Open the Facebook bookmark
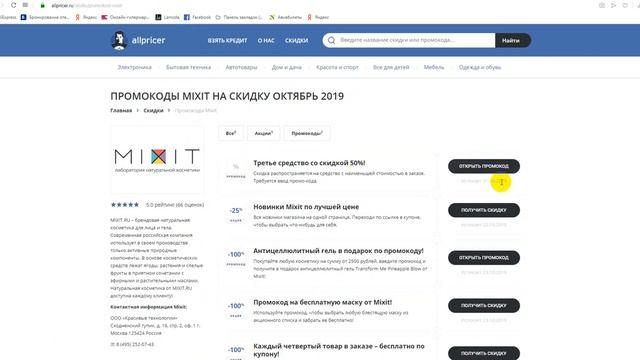Image resolution: width=640 pixels, height=360 pixels. [197, 17]
